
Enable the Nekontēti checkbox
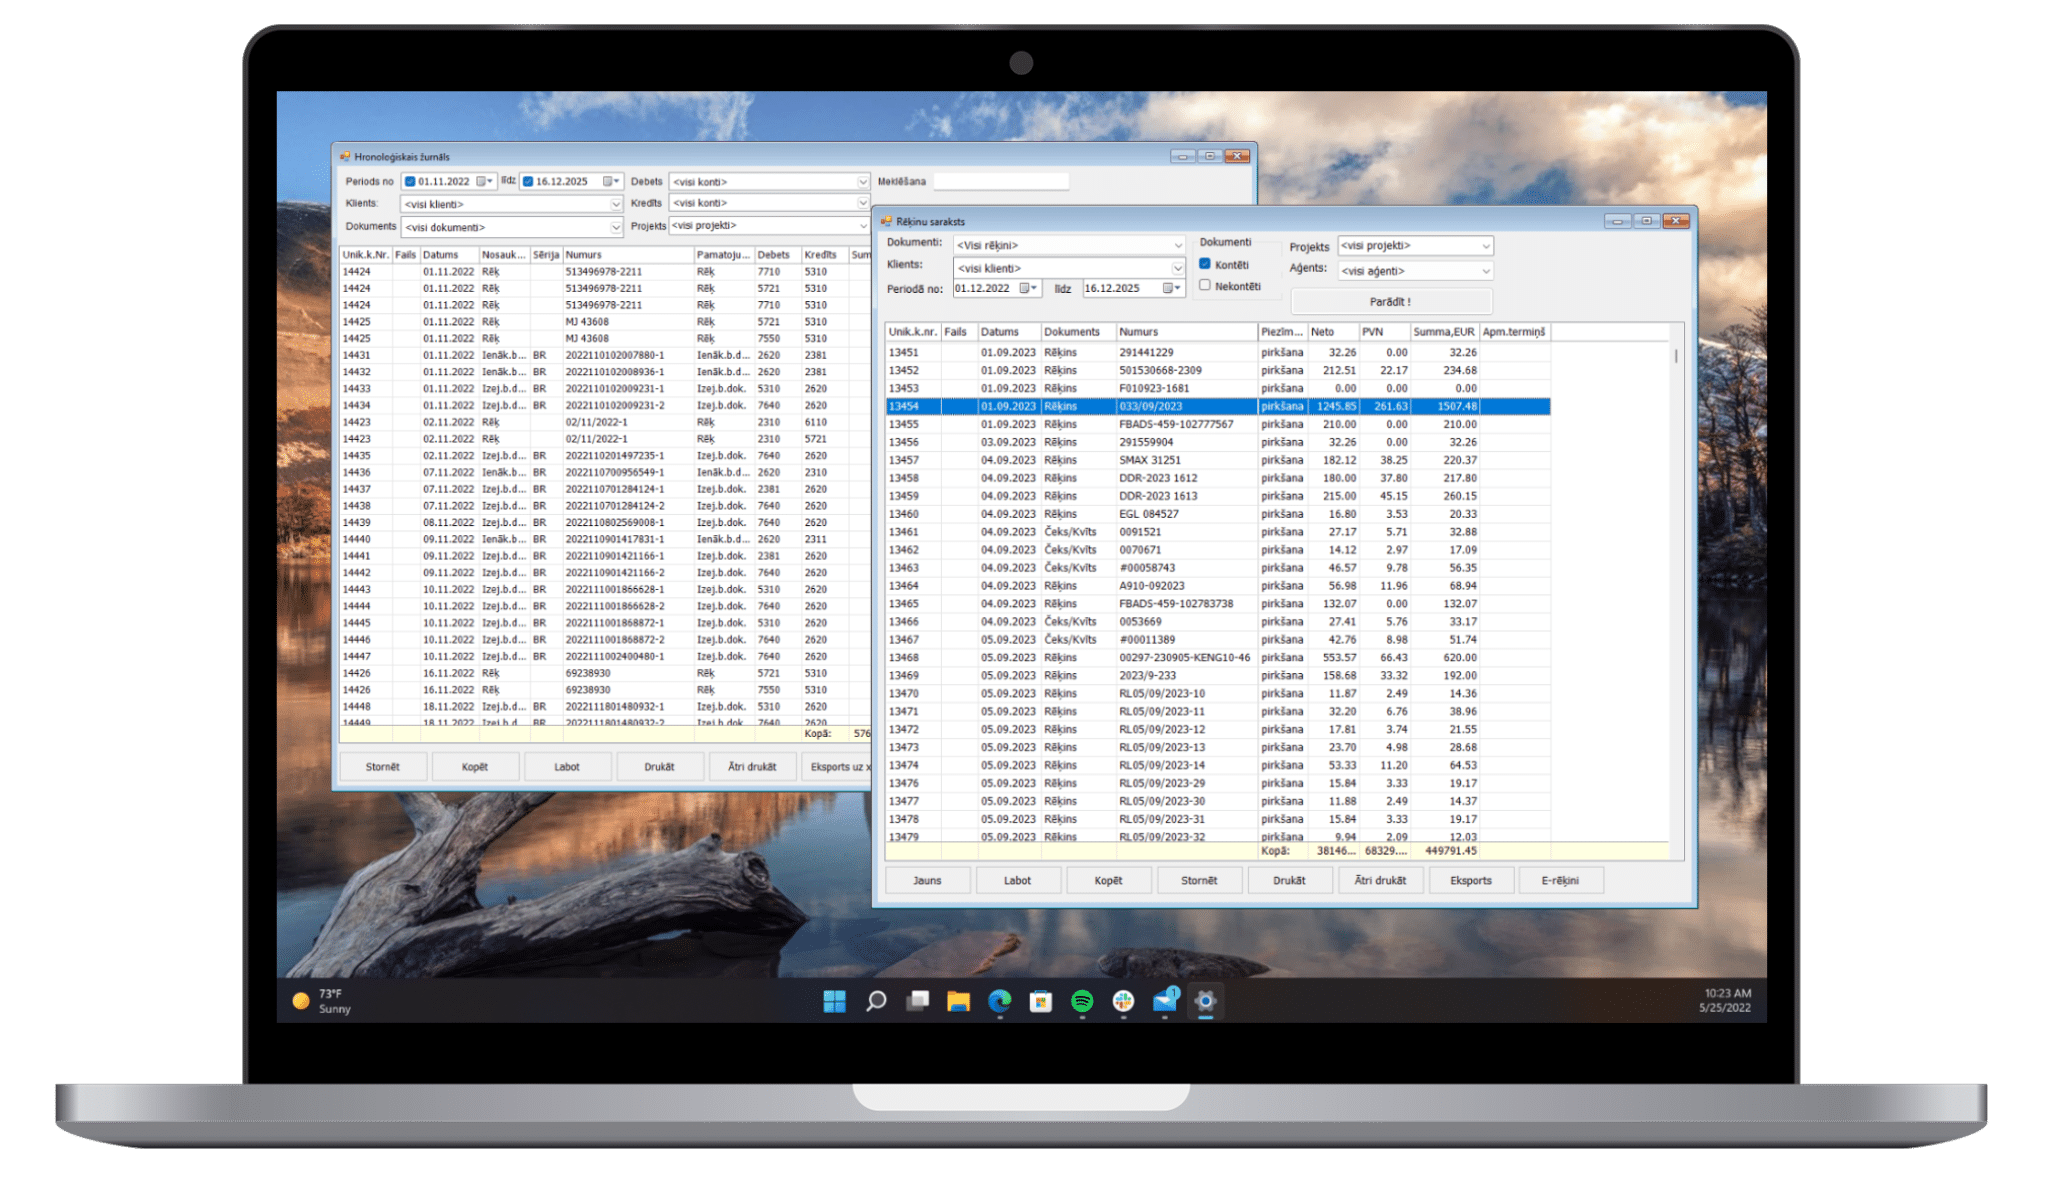(x=1205, y=285)
